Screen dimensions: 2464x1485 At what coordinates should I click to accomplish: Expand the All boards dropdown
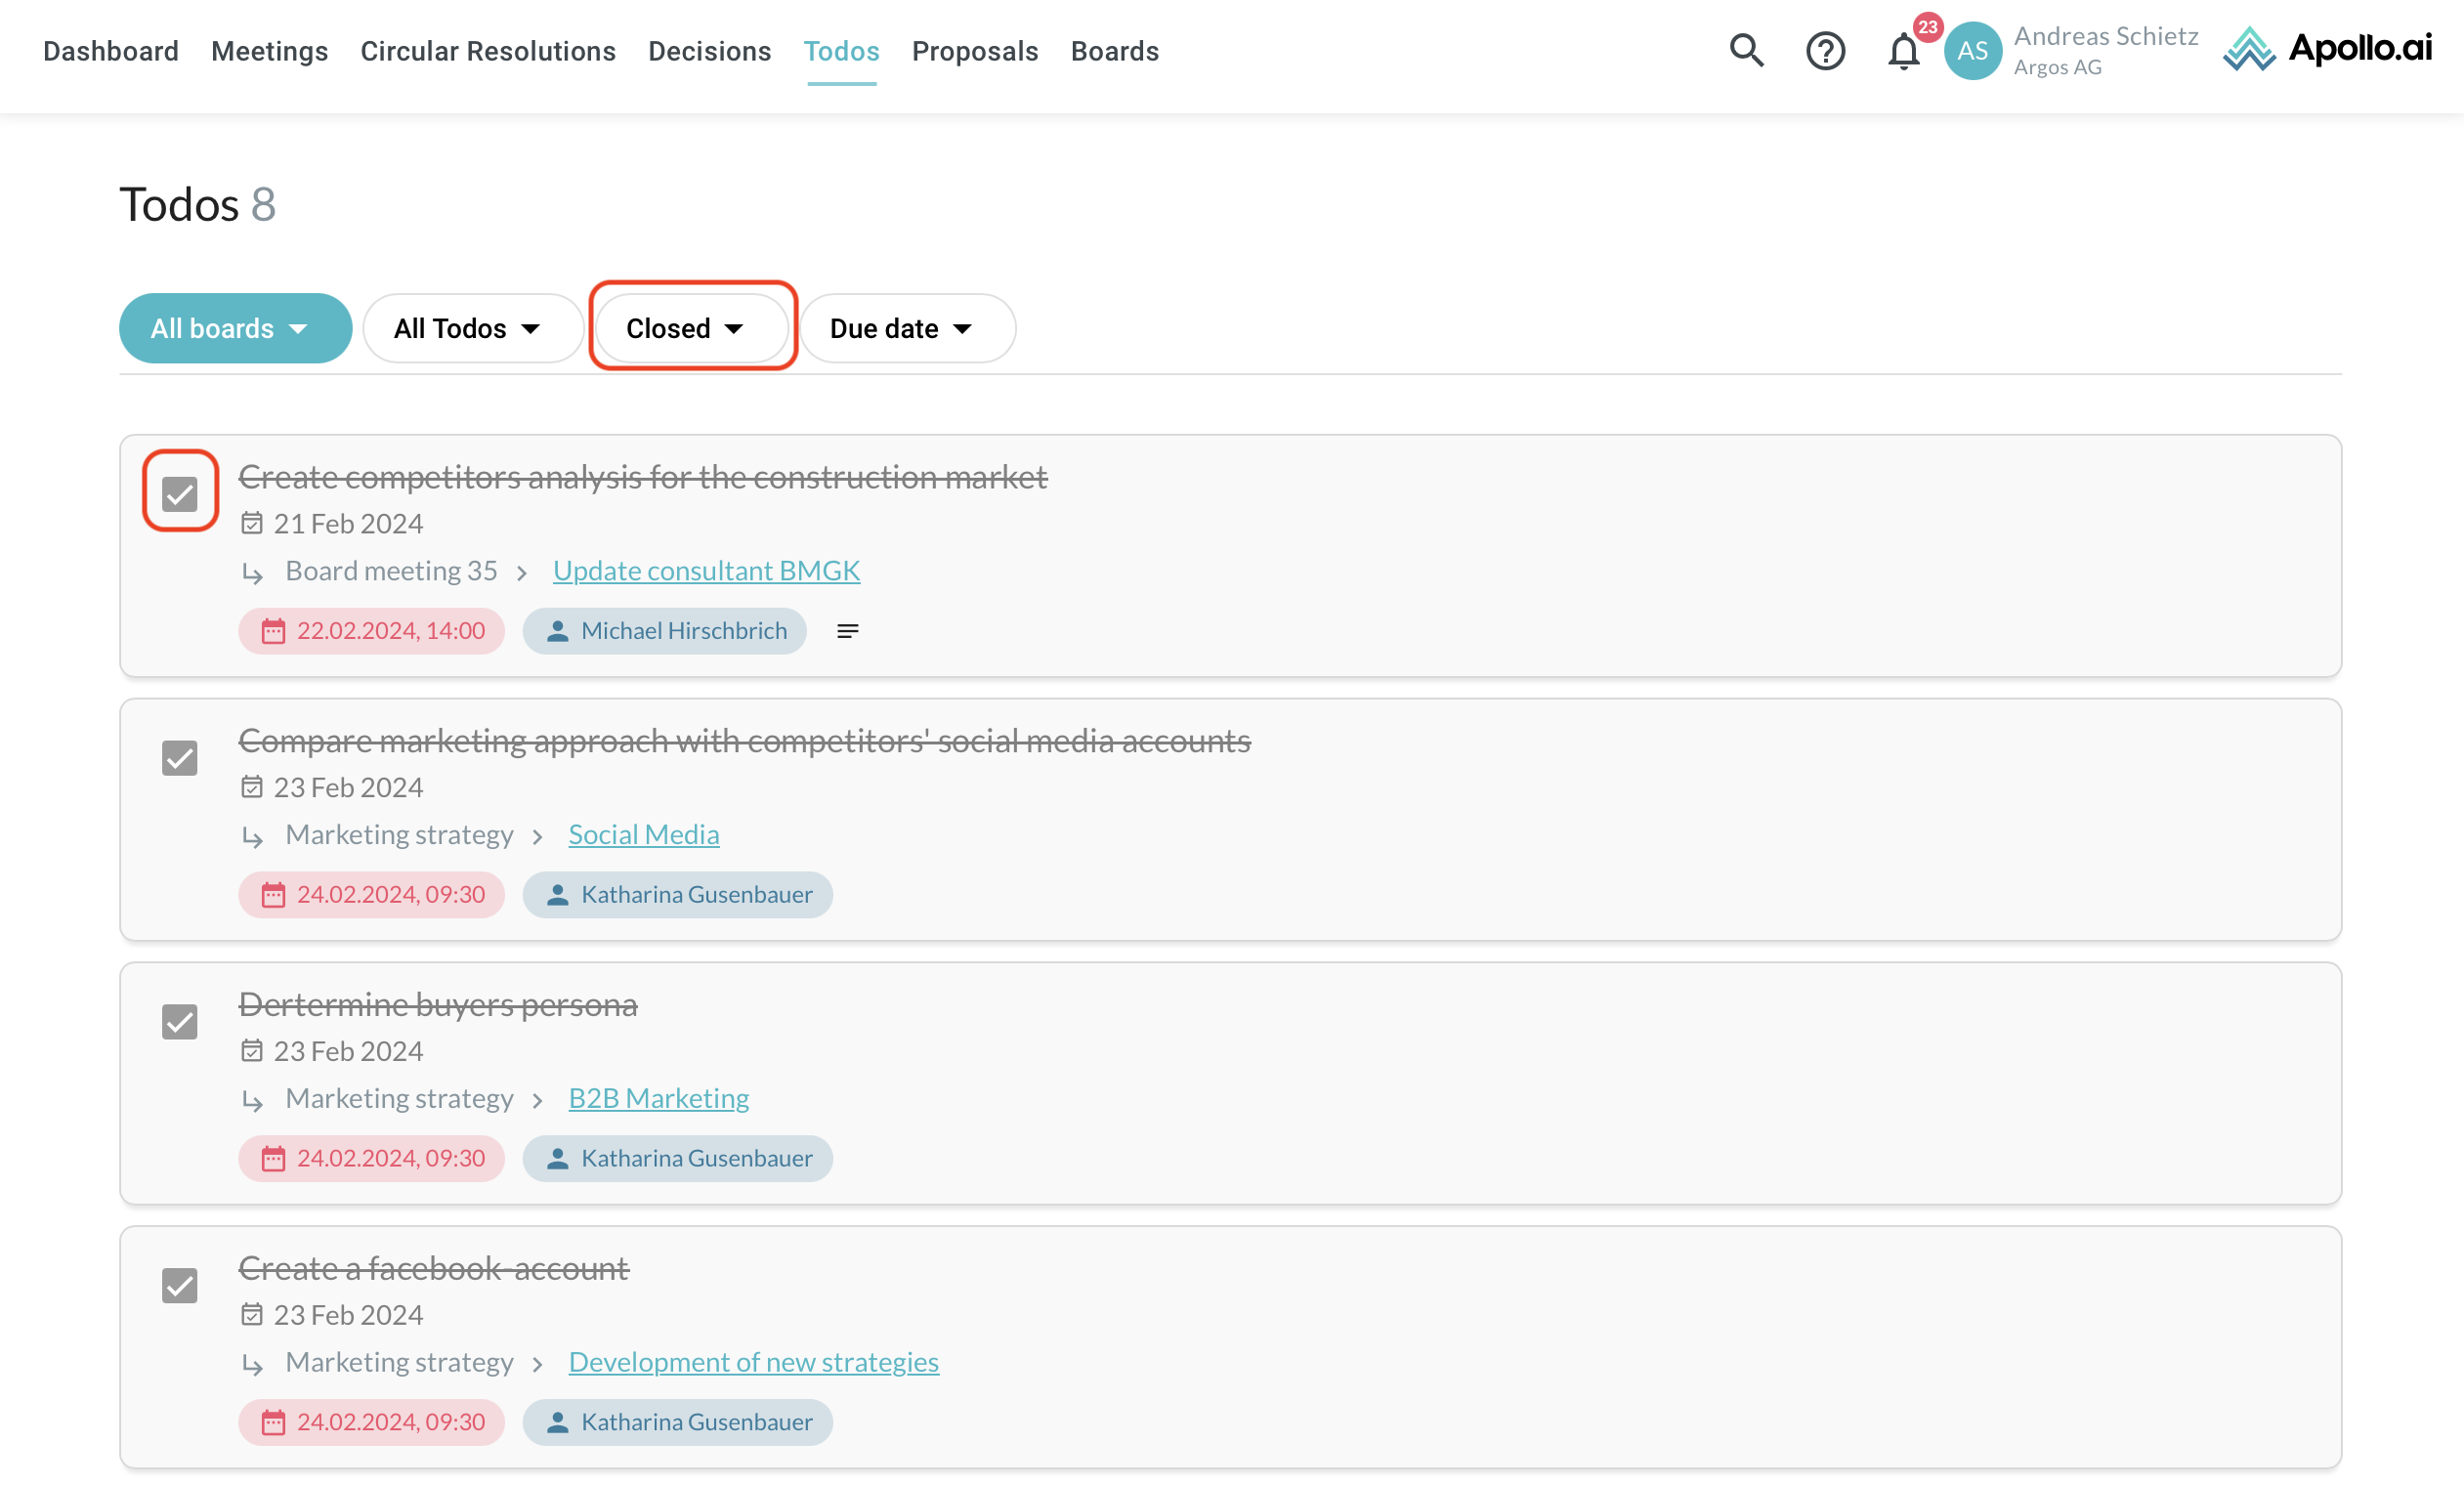(x=234, y=328)
